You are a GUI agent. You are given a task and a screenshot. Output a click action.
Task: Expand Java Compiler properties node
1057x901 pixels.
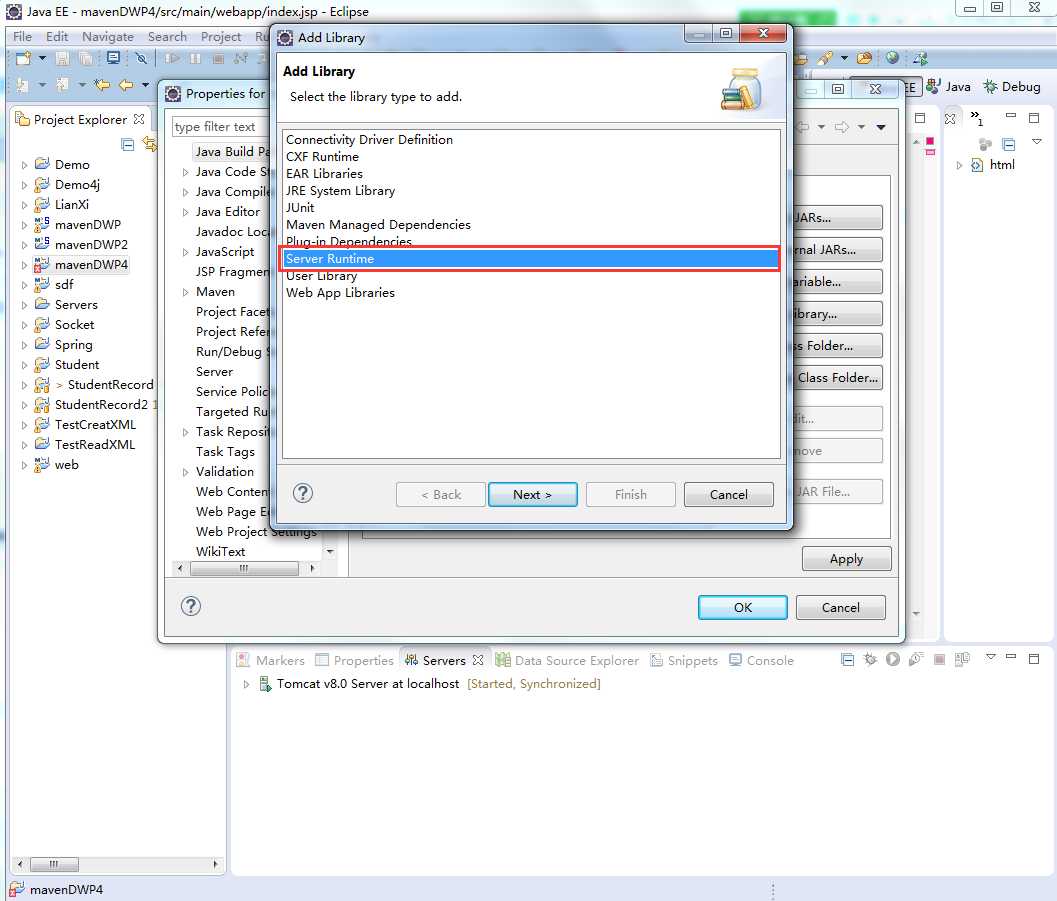(185, 193)
